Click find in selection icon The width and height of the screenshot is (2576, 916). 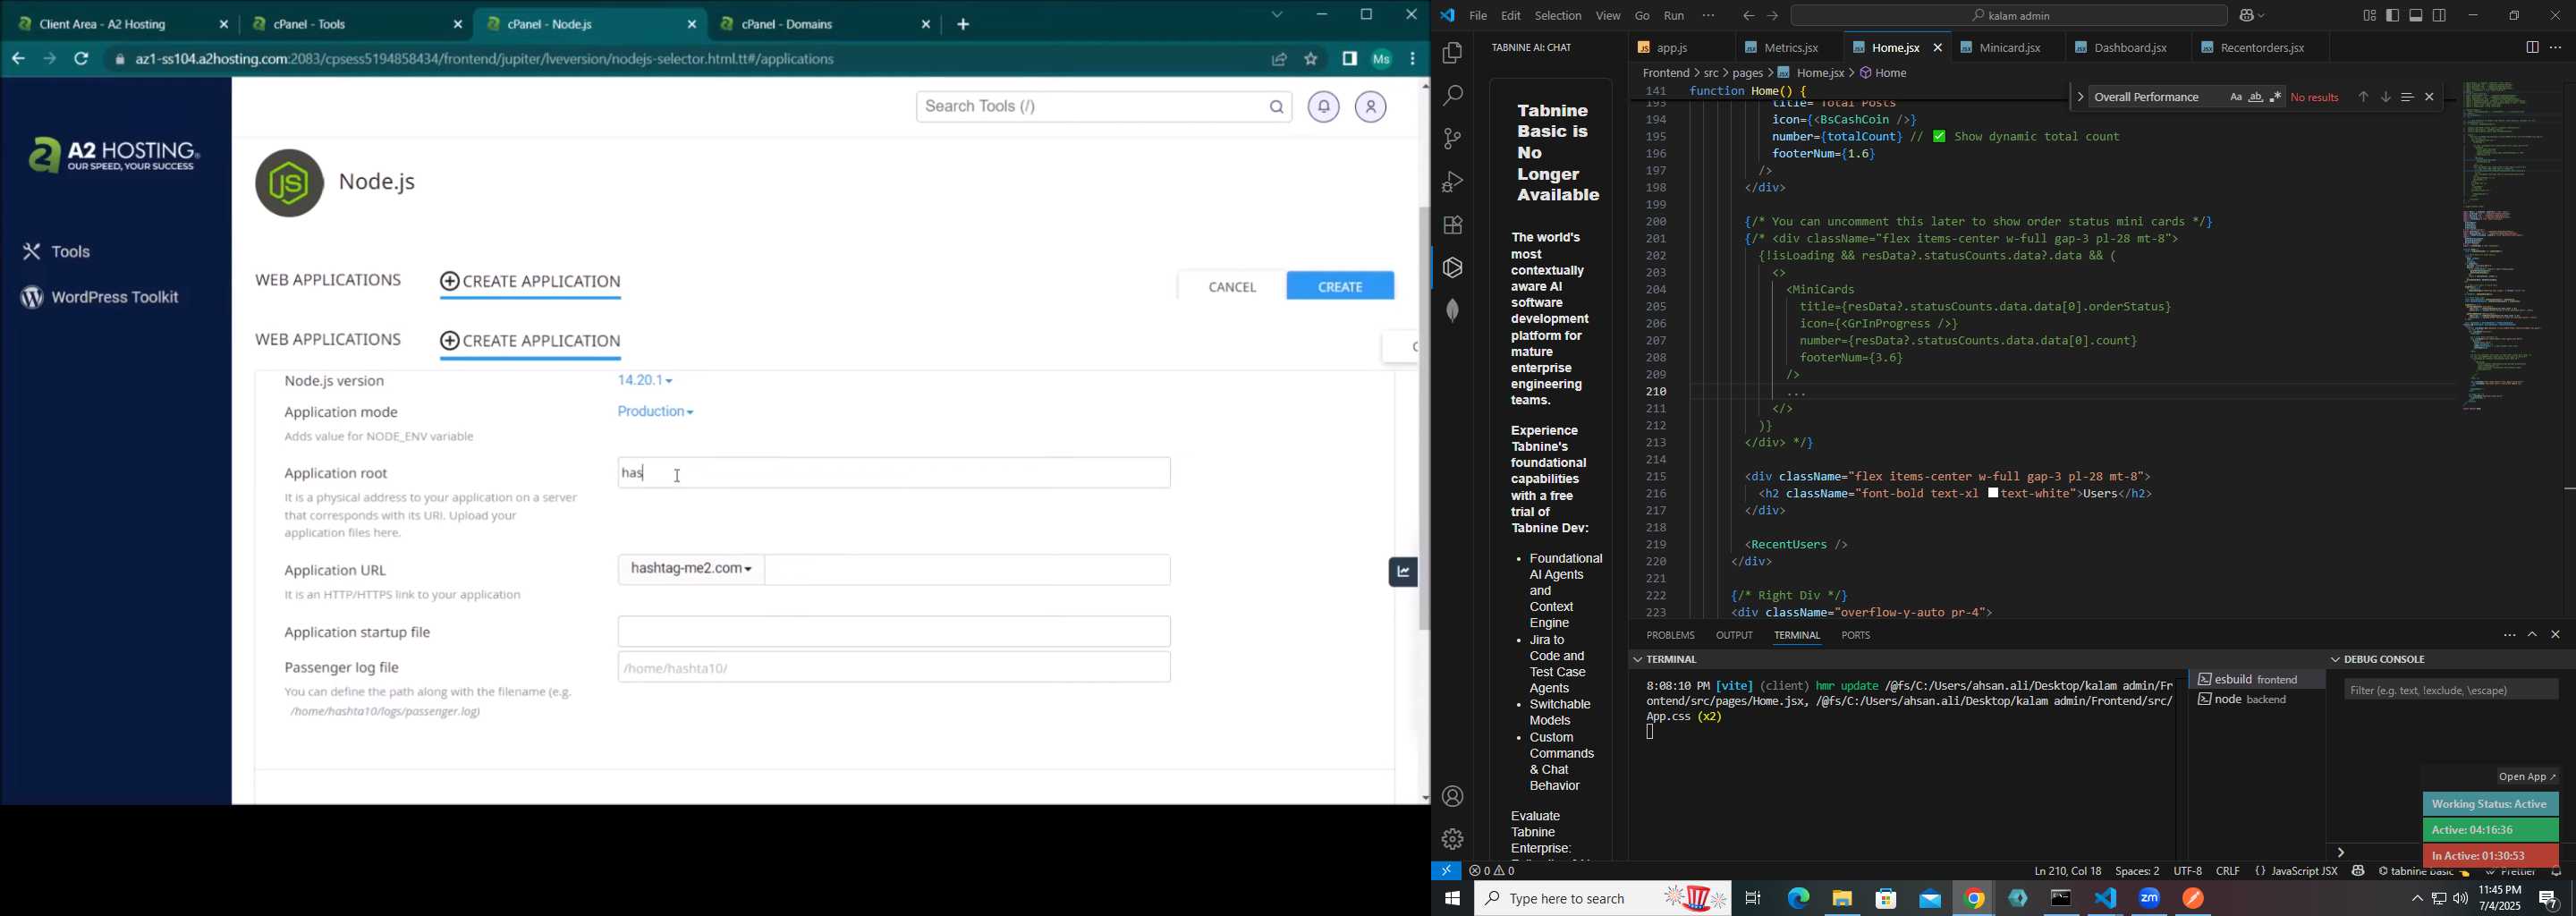2407,97
